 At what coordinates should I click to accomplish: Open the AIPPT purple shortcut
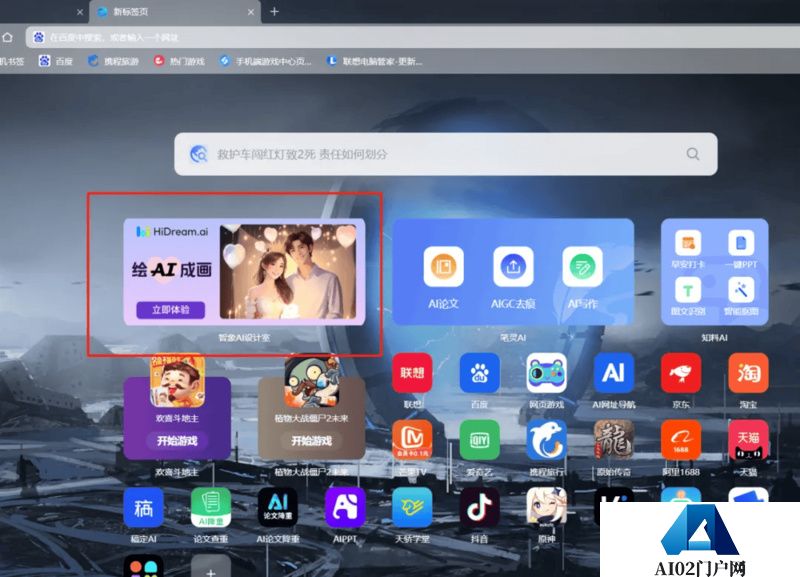click(345, 507)
